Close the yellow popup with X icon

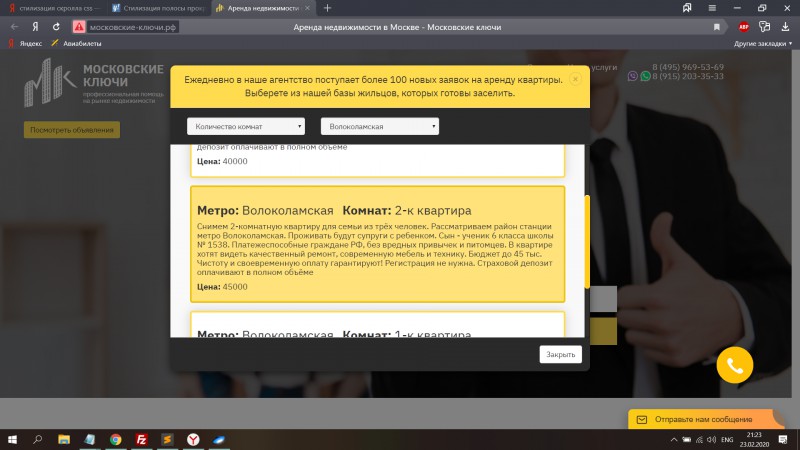[575, 79]
